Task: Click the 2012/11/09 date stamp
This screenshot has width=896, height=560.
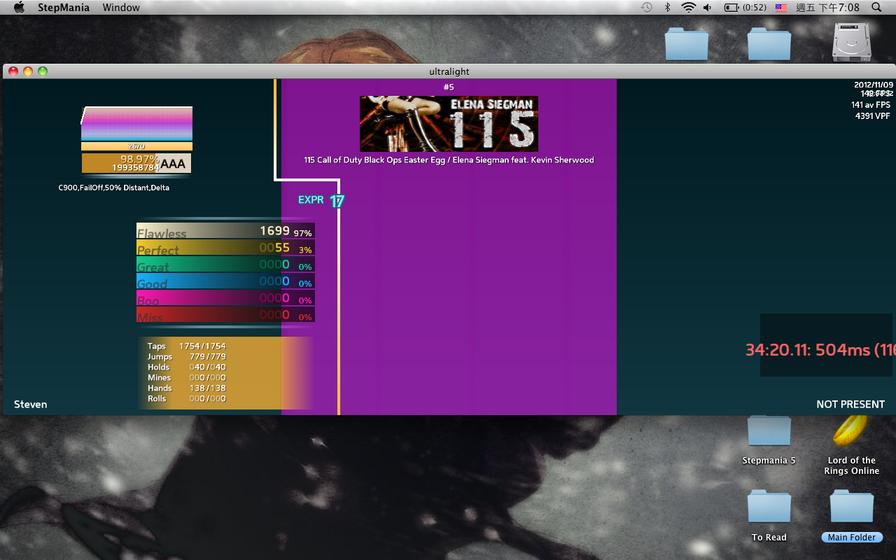Action: (x=873, y=85)
